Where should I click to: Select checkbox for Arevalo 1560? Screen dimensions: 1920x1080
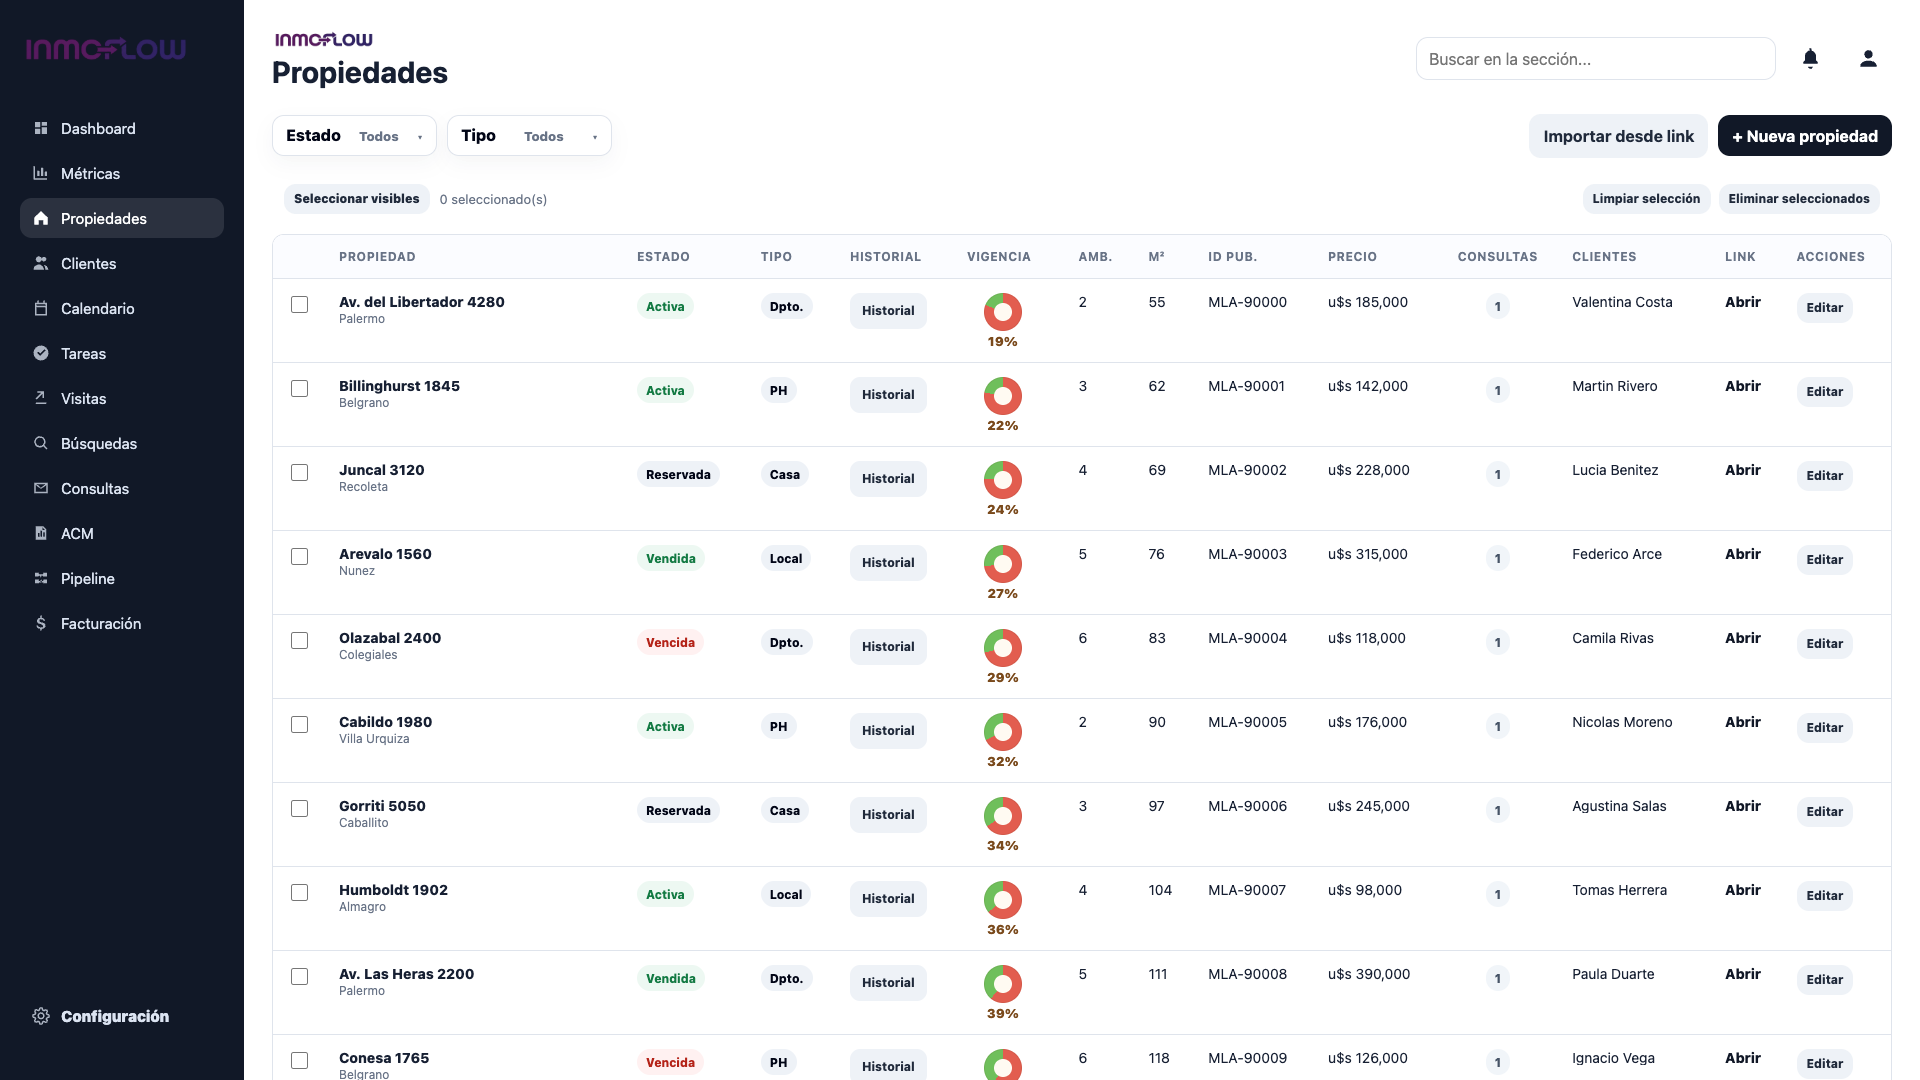tap(299, 556)
